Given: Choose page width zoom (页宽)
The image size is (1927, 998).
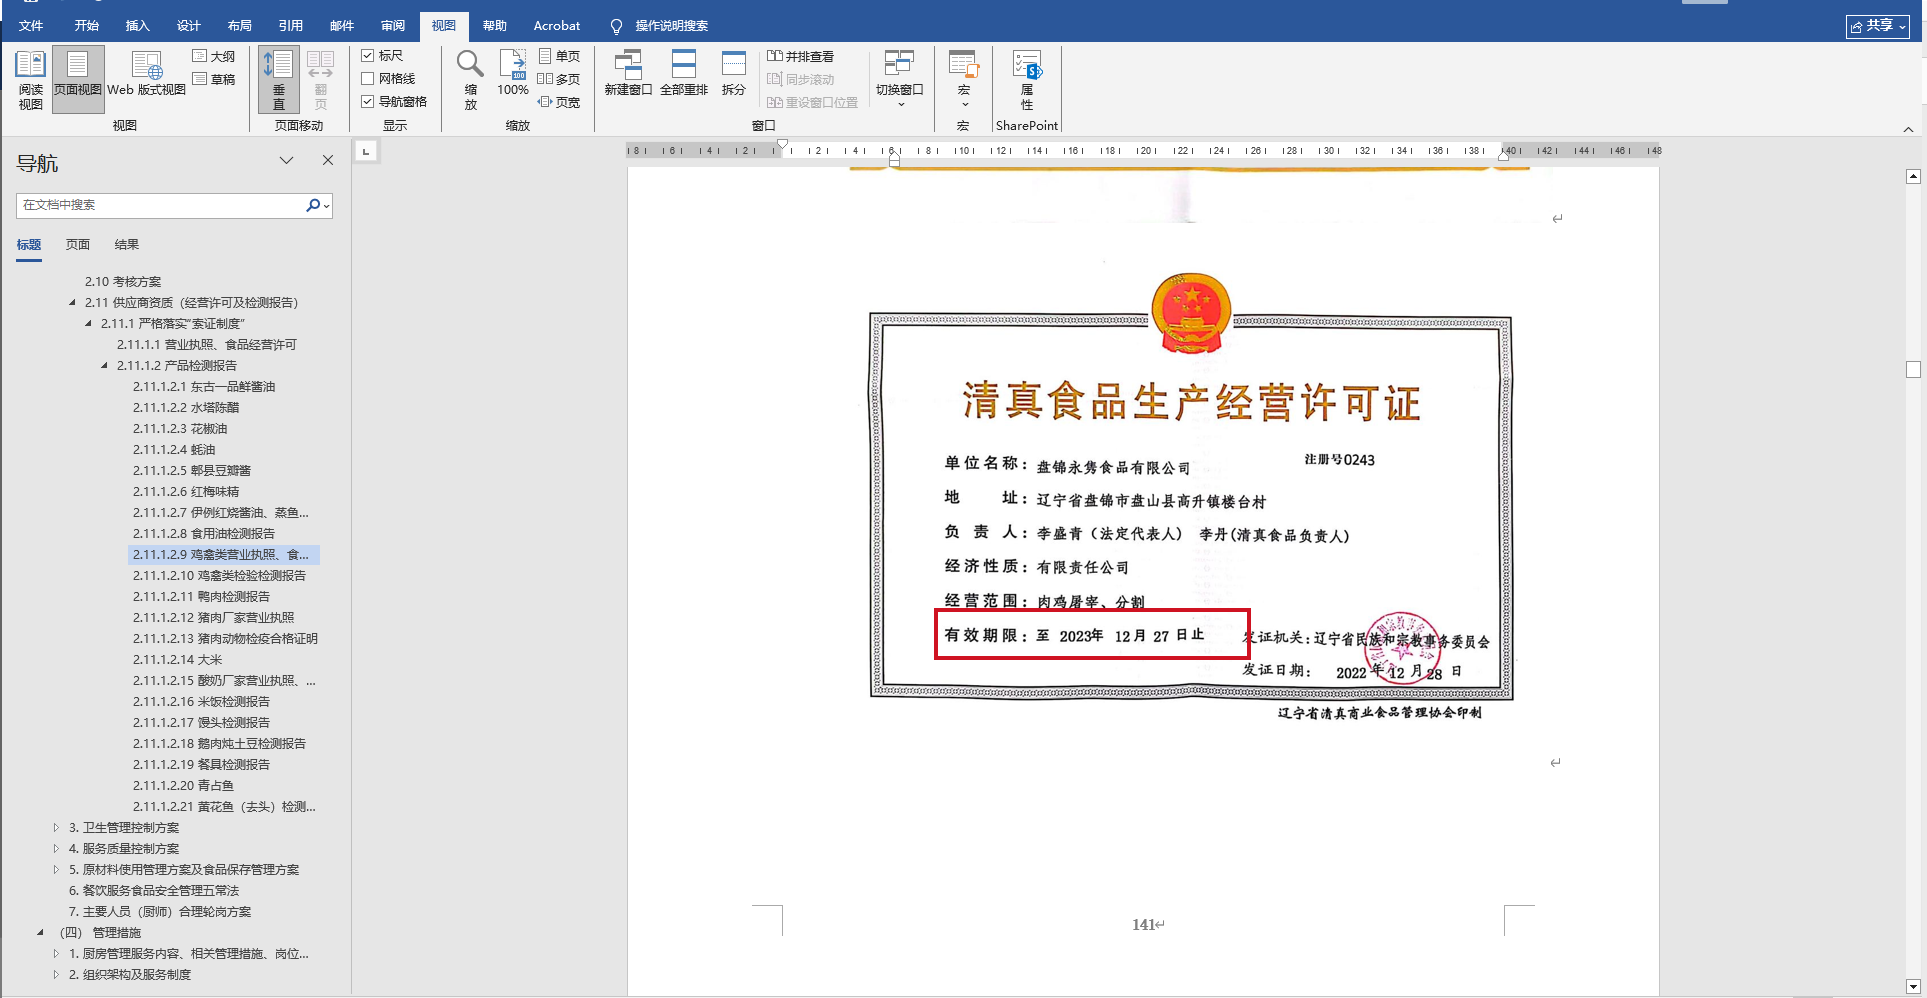Looking at the screenshot, I should 559,102.
